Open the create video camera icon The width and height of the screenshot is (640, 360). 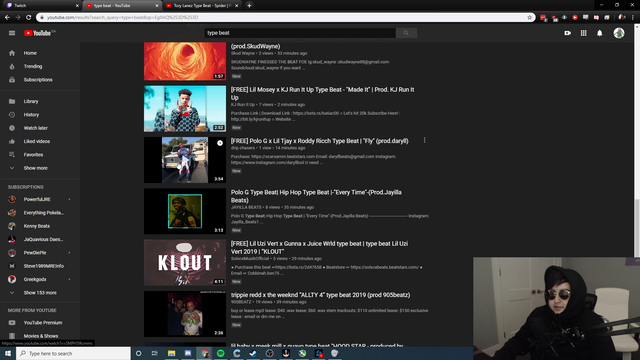pyautogui.click(x=567, y=33)
